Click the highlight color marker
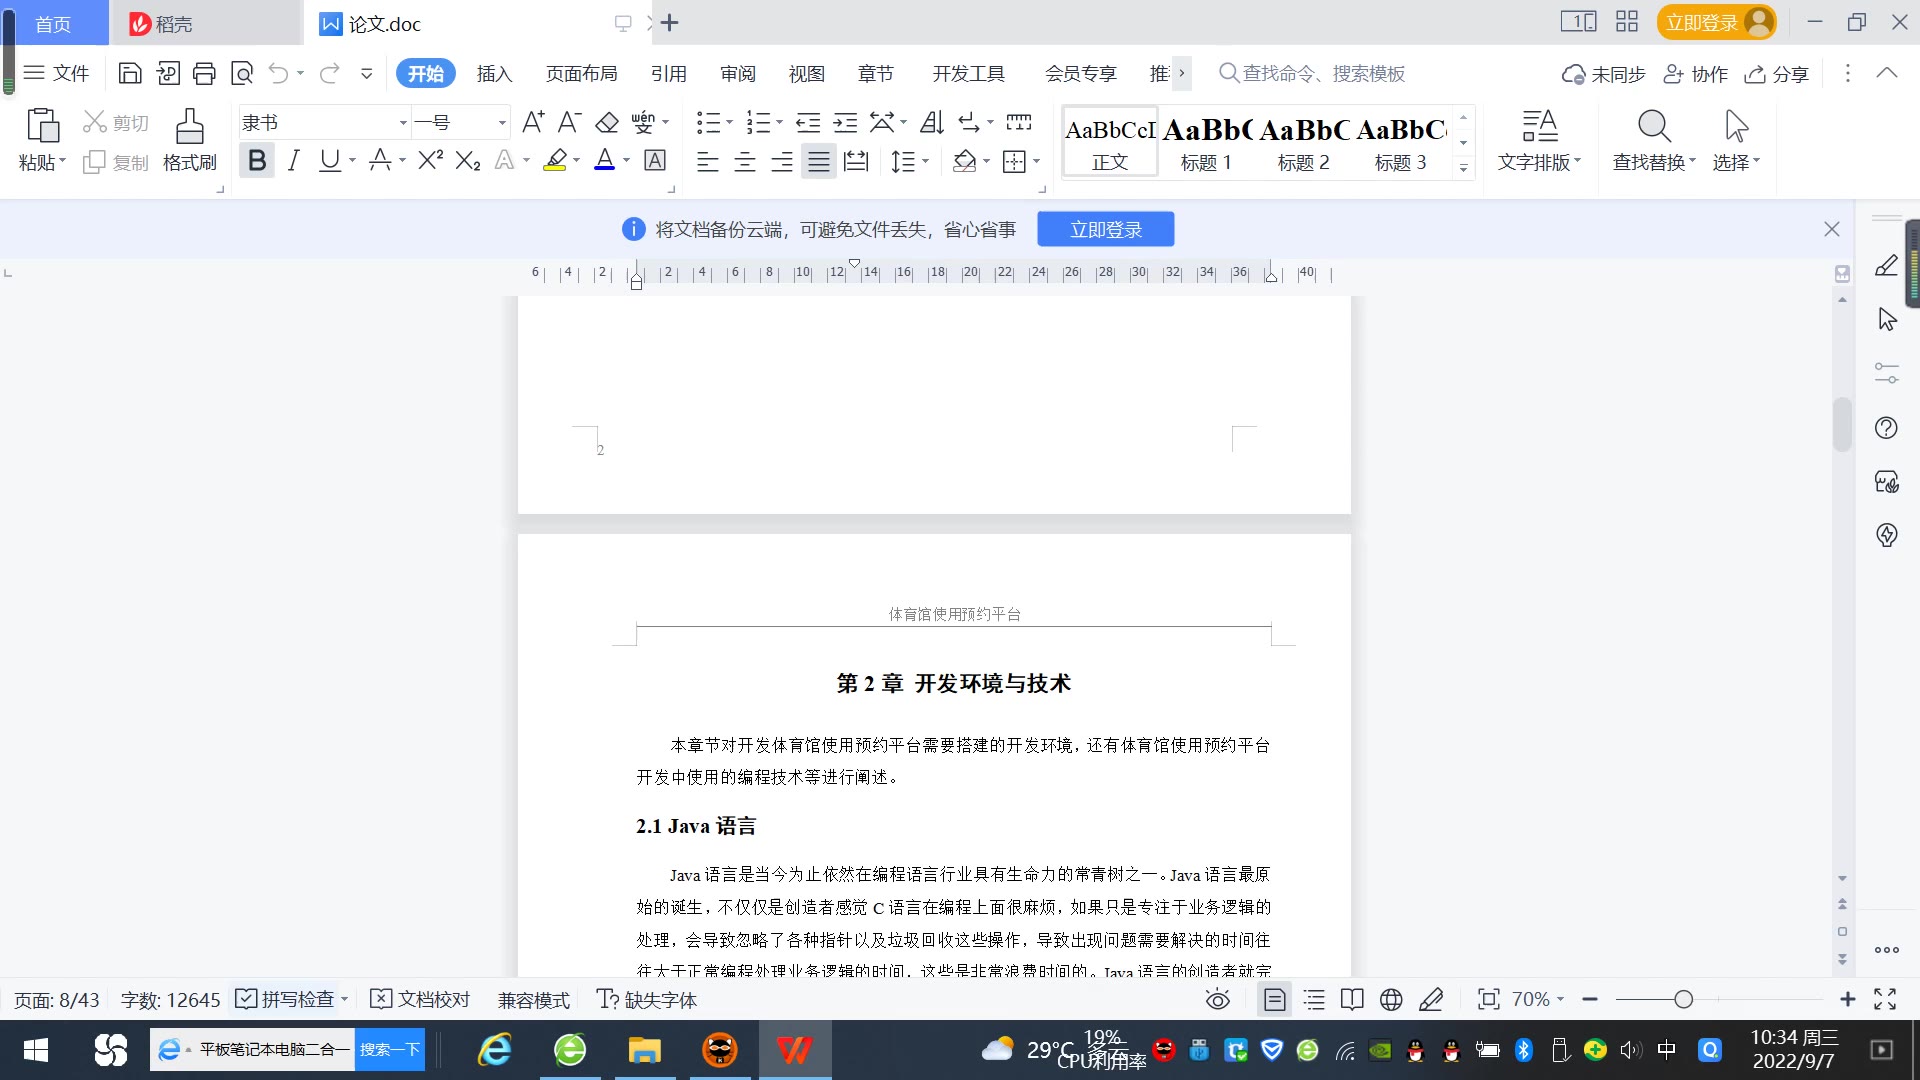The width and height of the screenshot is (1920, 1080). tap(555, 160)
